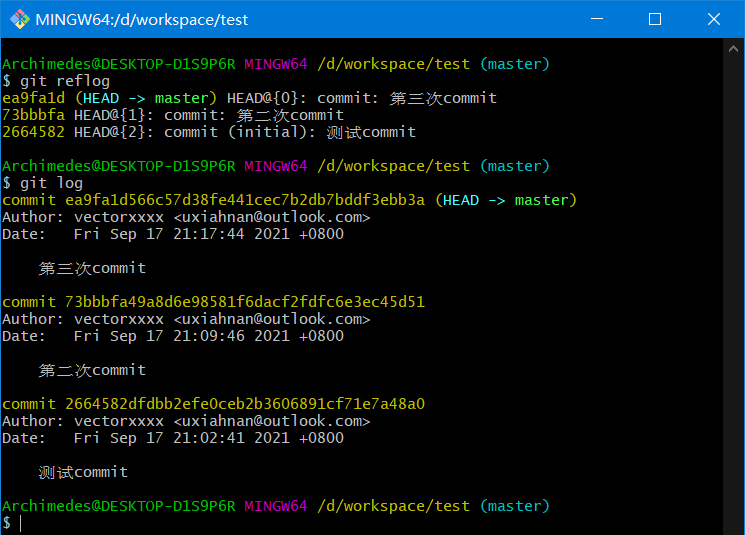
Task: Click the short hash ea9fa1d in reflog
Action: [33, 98]
